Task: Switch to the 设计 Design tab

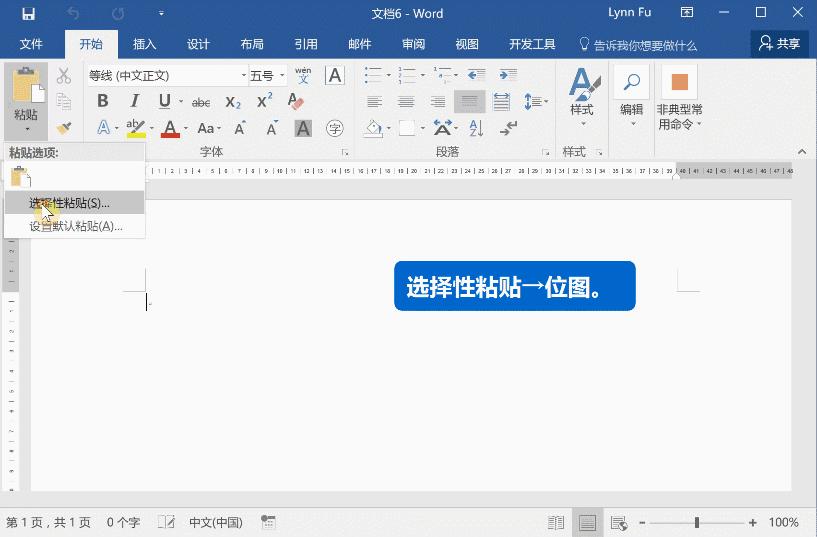Action: [198, 44]
